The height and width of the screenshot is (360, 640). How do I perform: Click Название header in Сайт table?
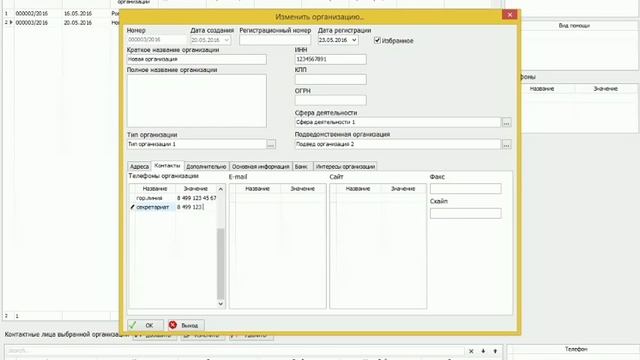click(358, 189)
